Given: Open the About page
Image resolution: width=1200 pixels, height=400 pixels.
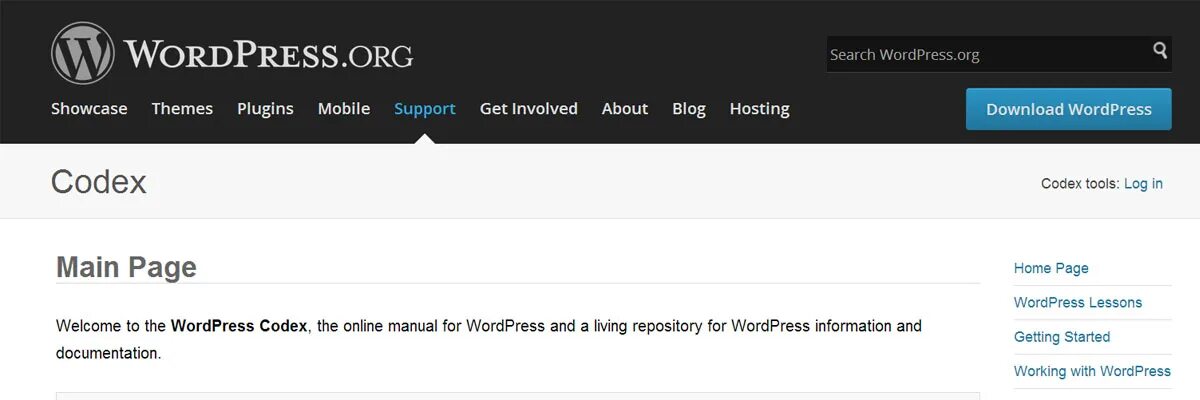Looking at the screenshot, I should coord(625,109).
